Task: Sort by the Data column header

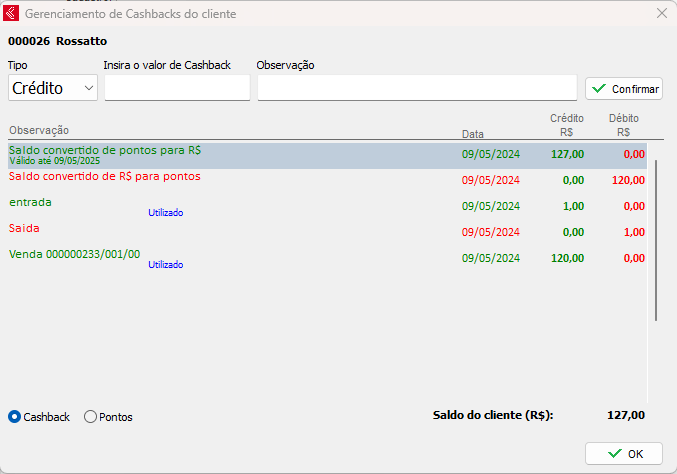Action: 473,133
